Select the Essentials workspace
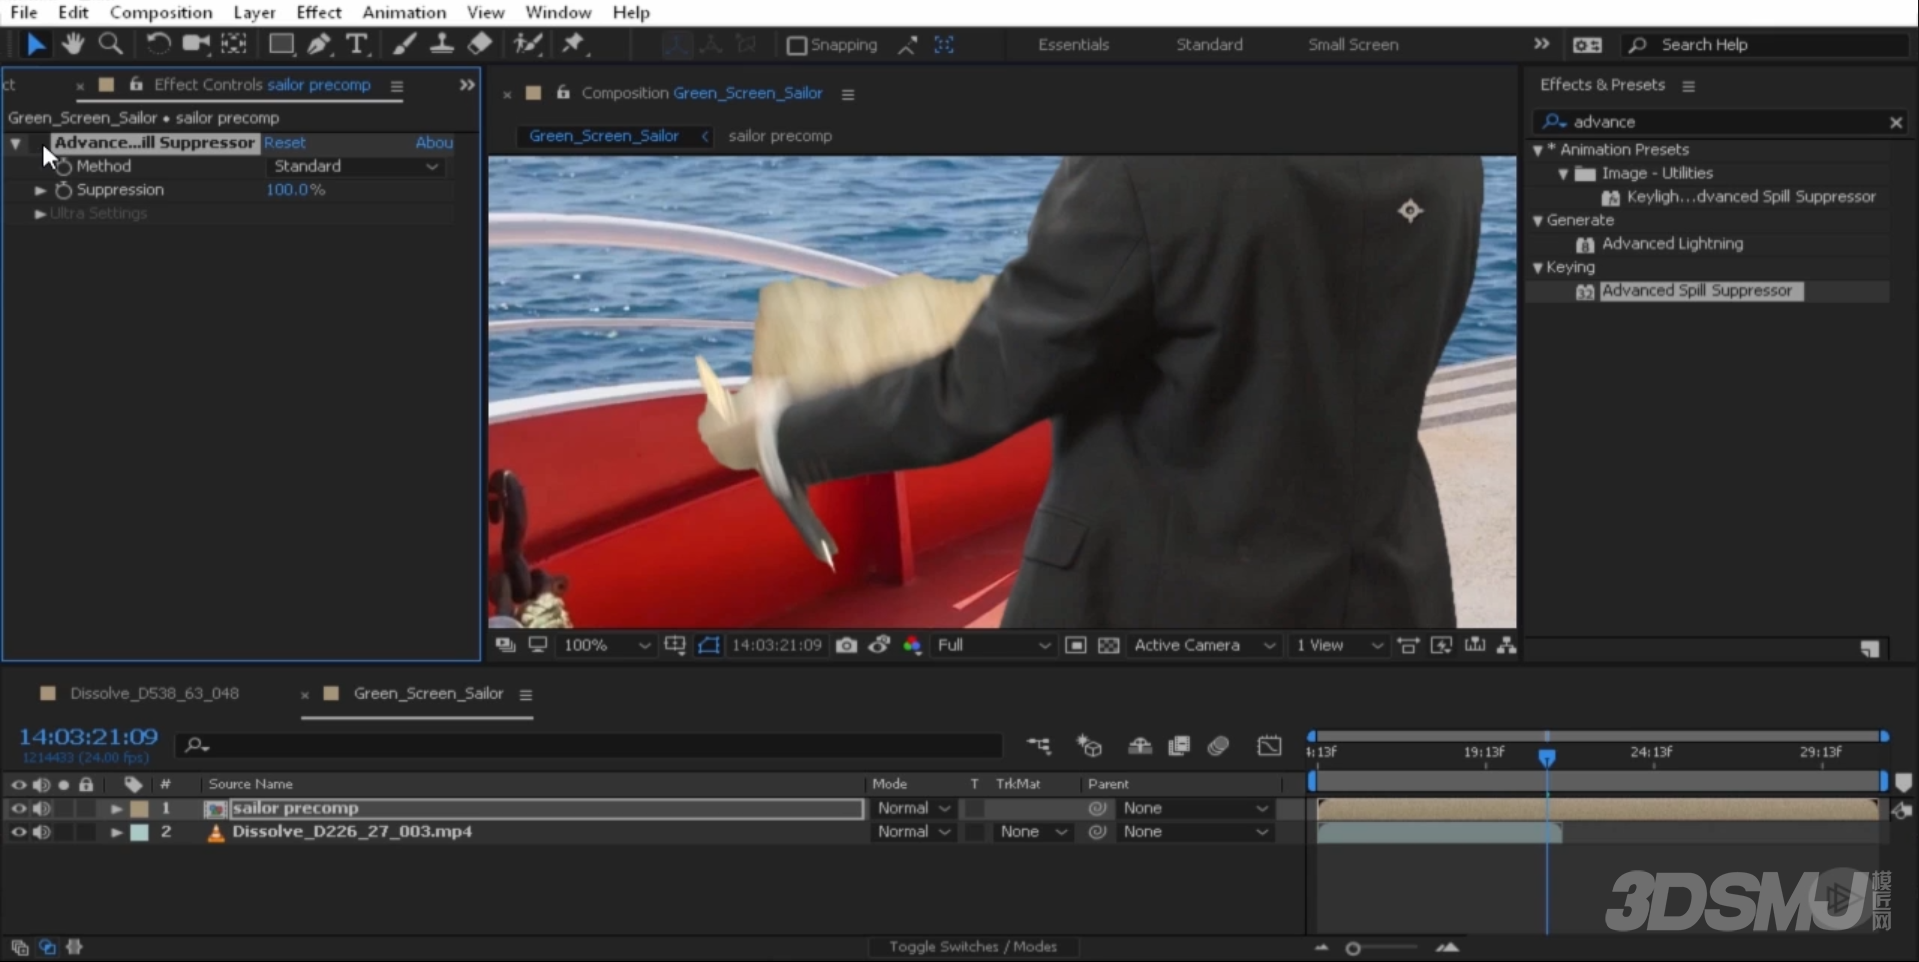This screenshot has width=1919, height=962. (1073, 45)
